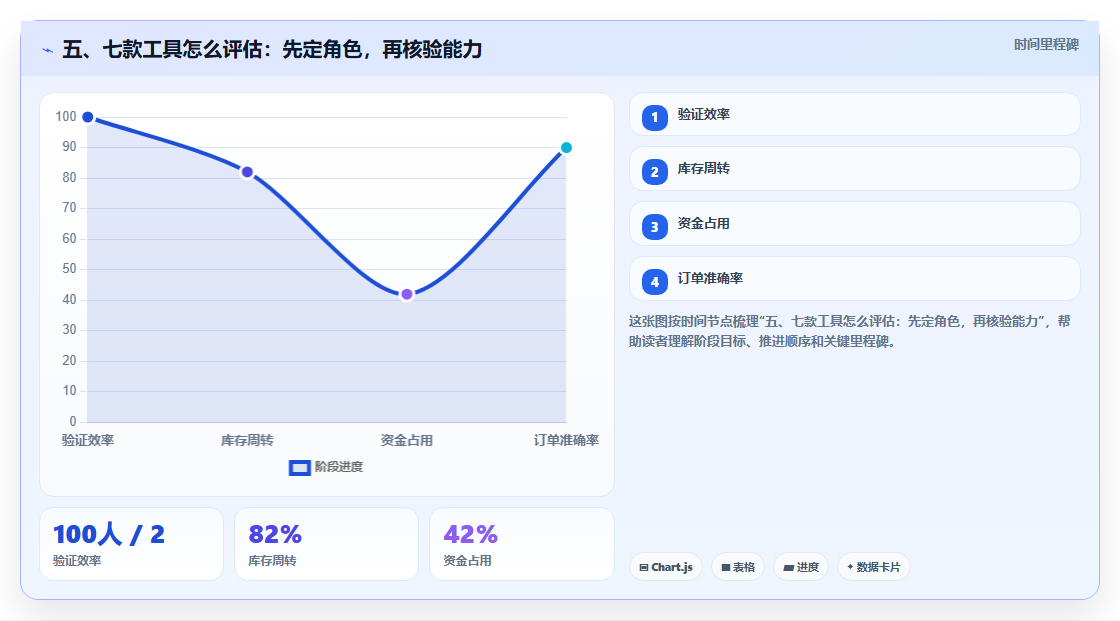This screenshot has height=621, width=1120.
Task: Select the Chart.js tag
Action: (x=666, y=567)
